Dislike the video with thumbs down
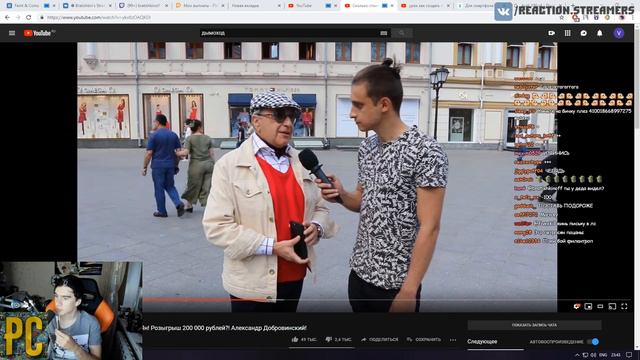This screenshot has height=360, width=640. coord(338,340)
